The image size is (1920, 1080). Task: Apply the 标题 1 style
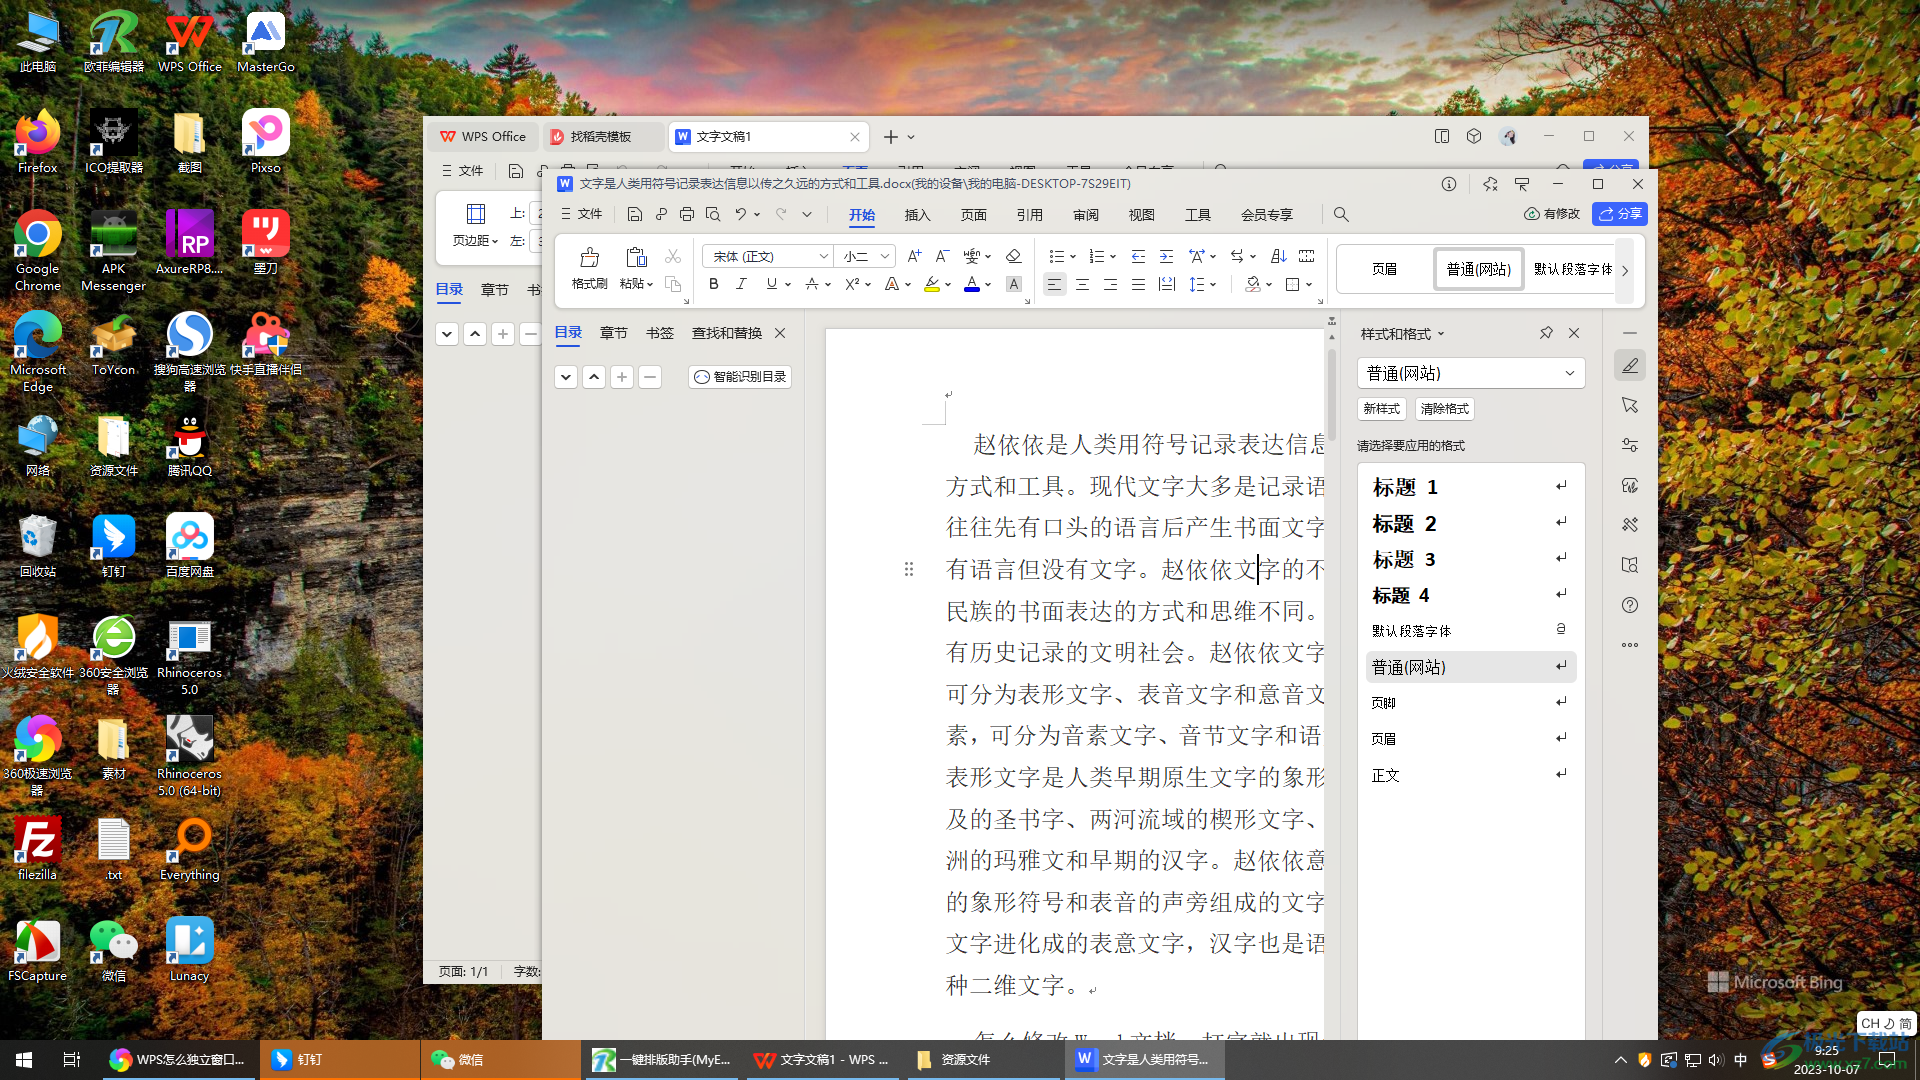[1470, 487]
